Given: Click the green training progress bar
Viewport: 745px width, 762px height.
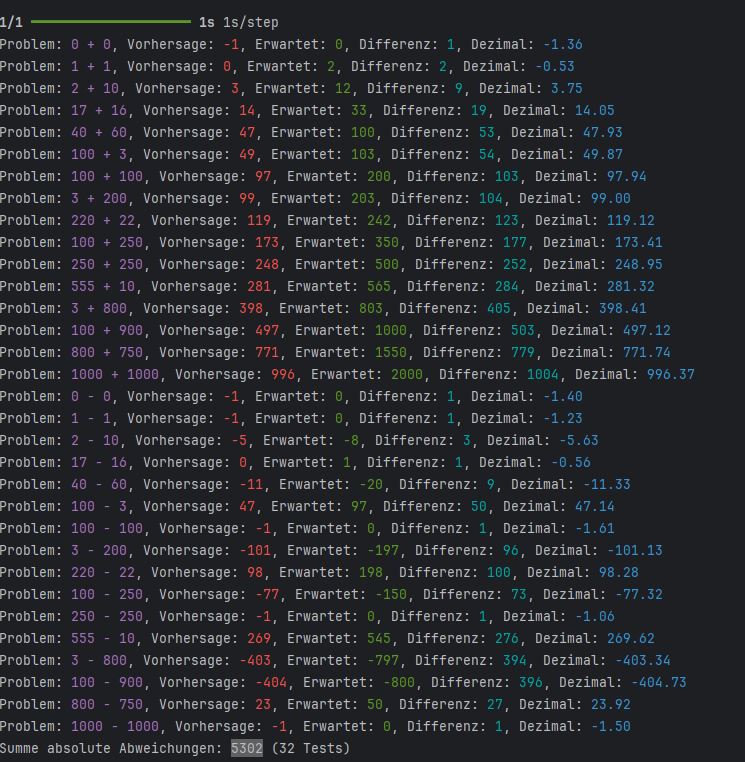Looking at the screenshot, I should tap(110, 21).
